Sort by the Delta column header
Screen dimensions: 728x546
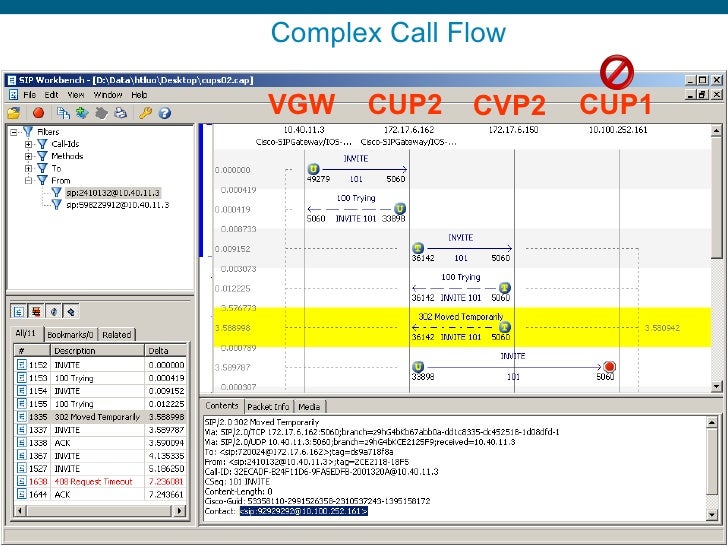coord(166,351)
